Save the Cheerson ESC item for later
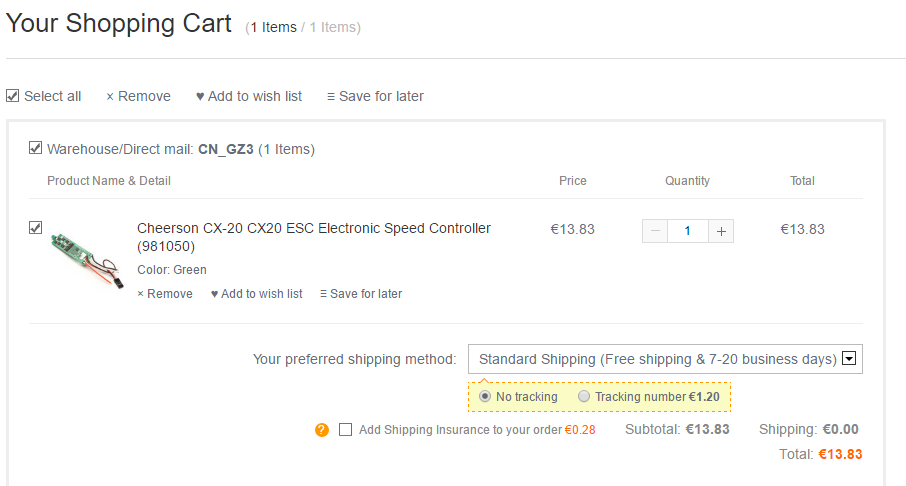 click(361, 294)
